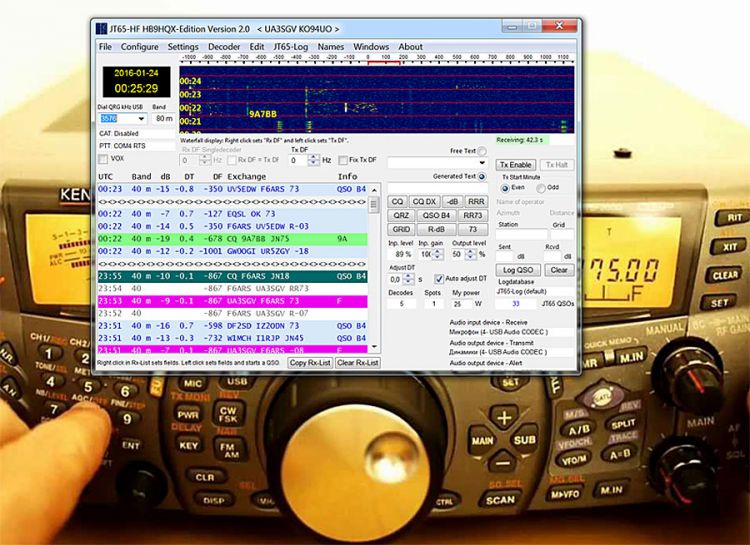Expand the Dial QRG kHz dropdown
The image size is (750, 545).
(141, 118)
